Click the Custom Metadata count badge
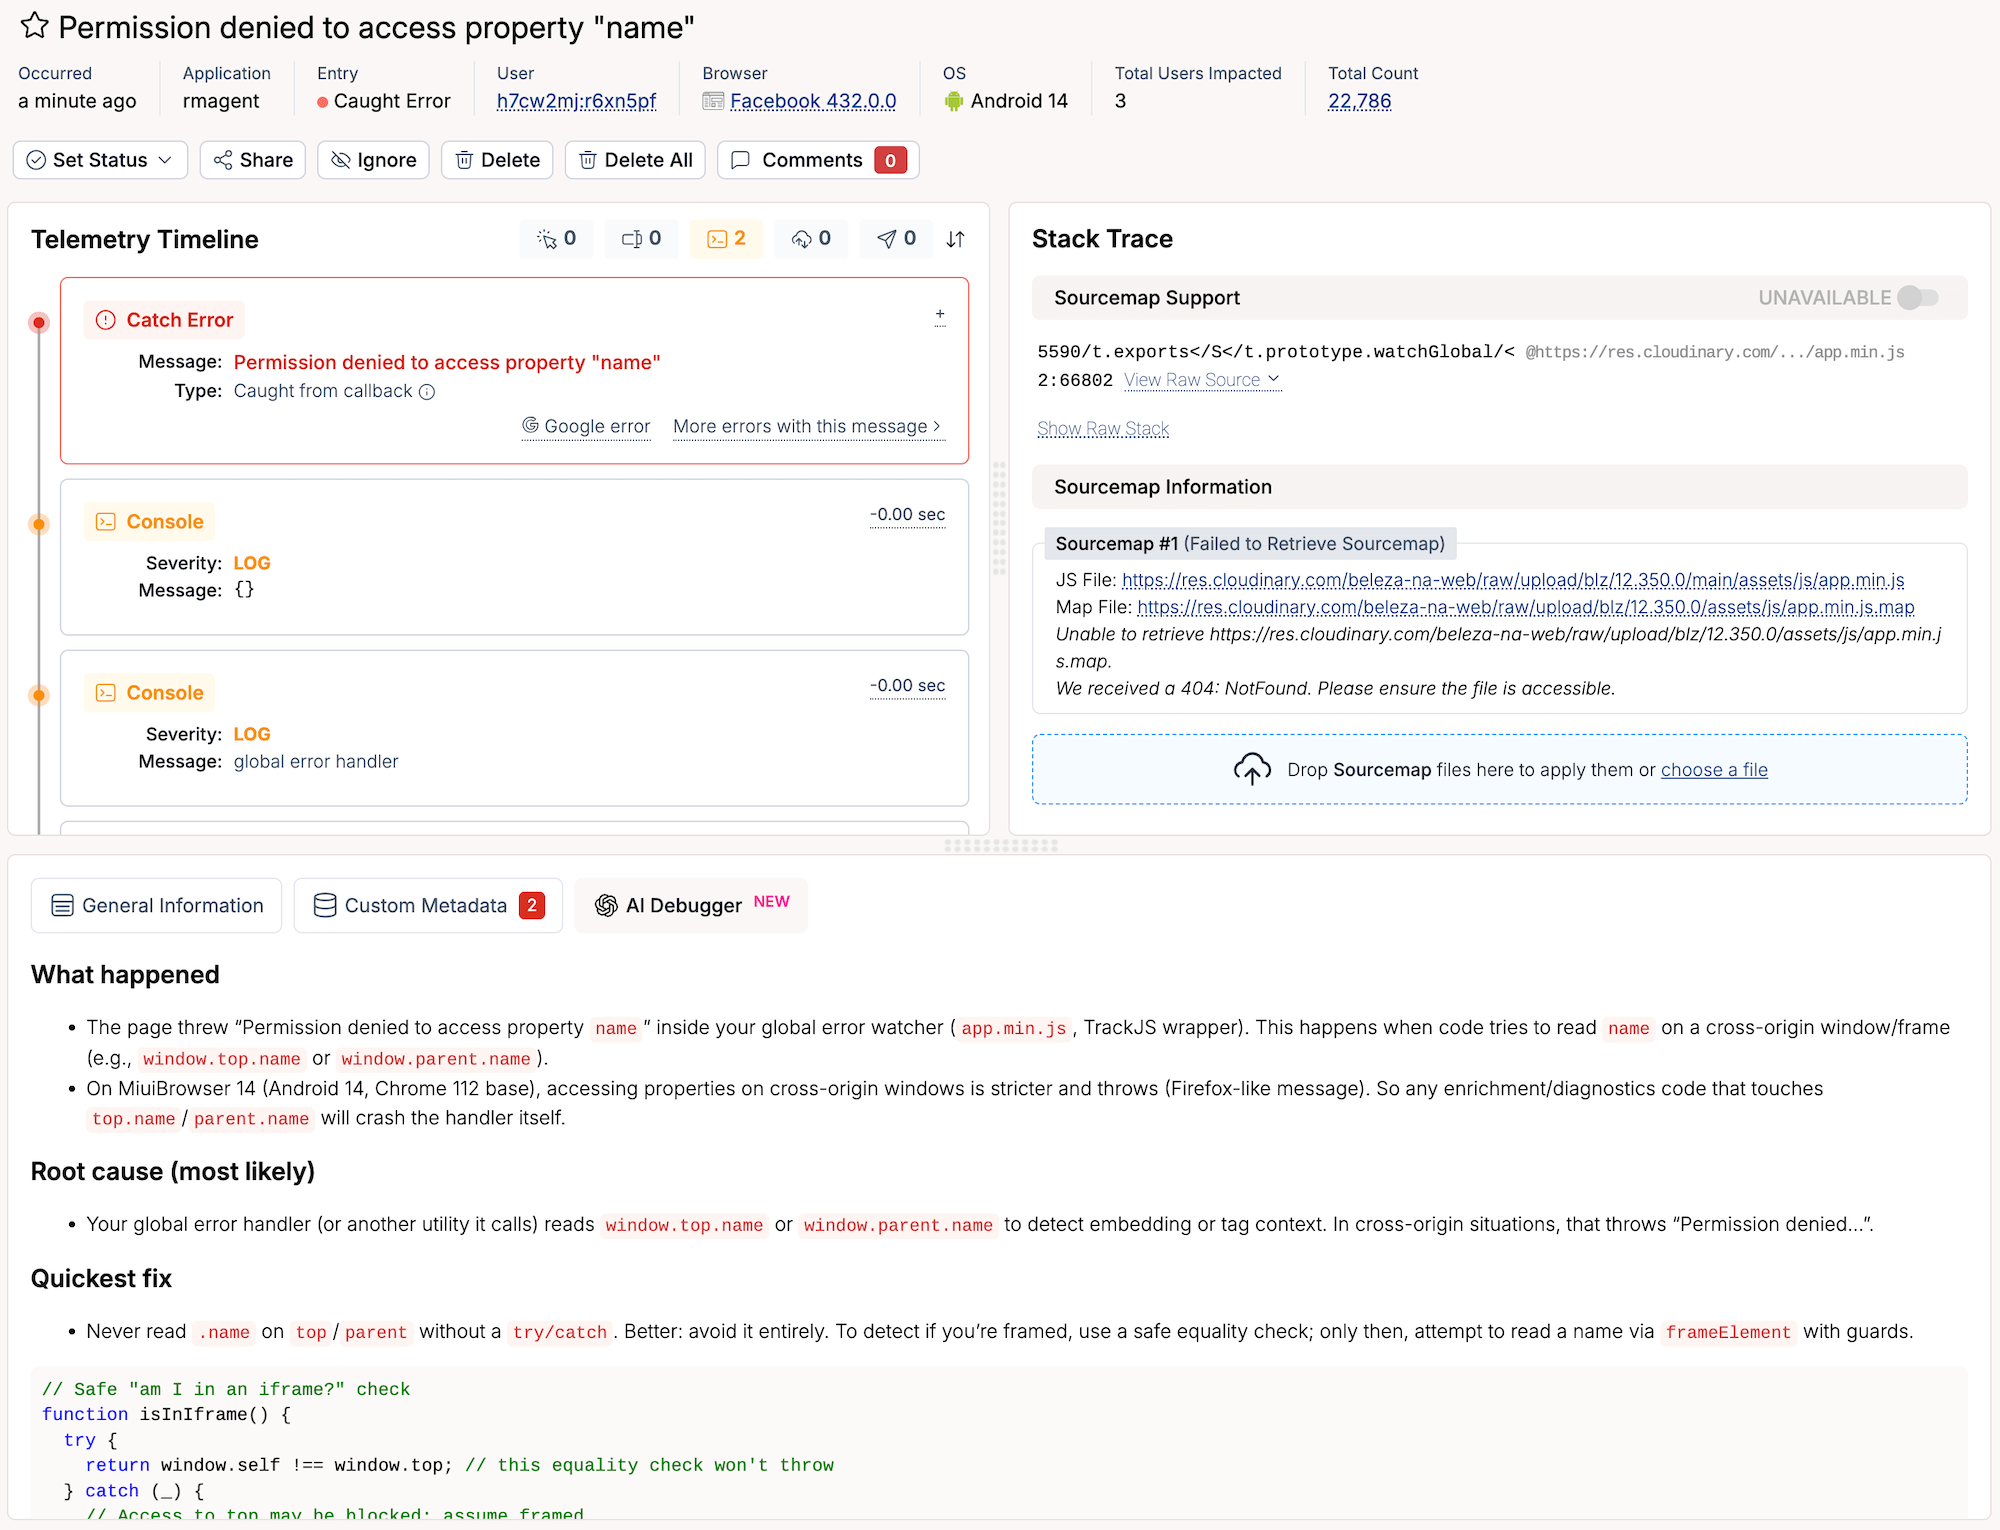This screenshot has height=1530, width=2000. click(x=532, y=906)
